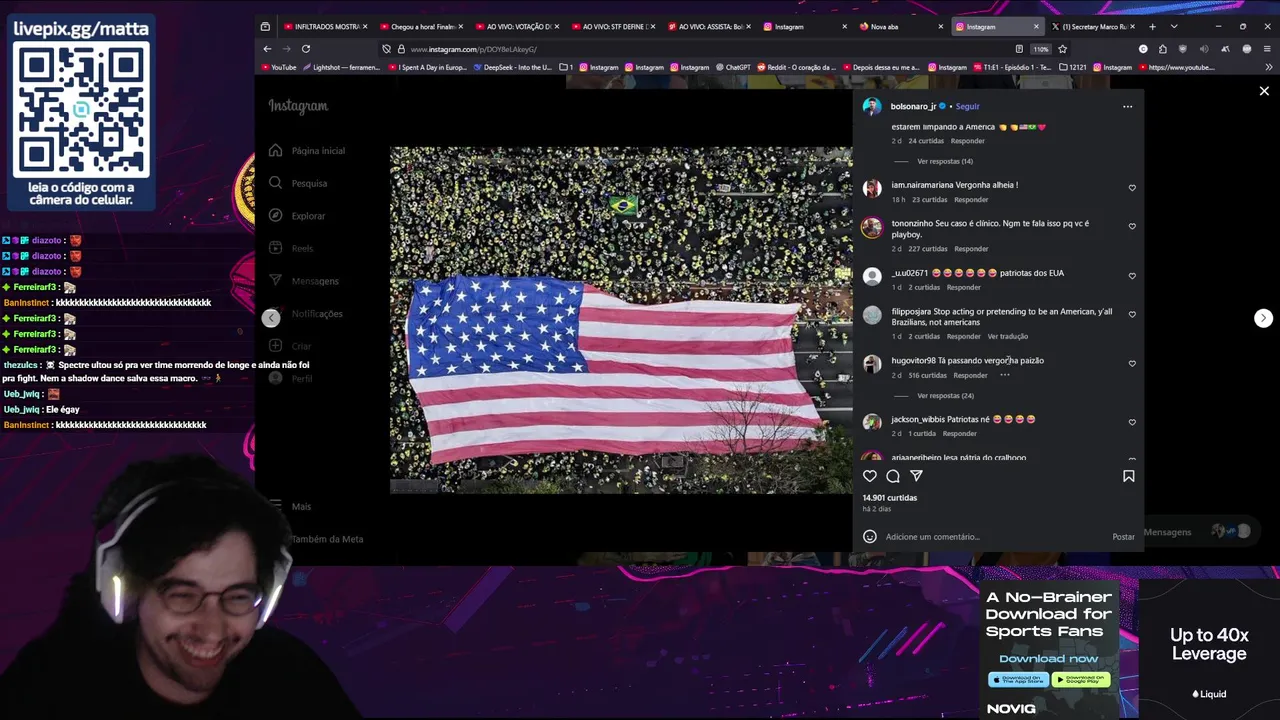Click Postar to submit comment
The height and width of the screenshot is (720, 1280).
(1123, 537)
